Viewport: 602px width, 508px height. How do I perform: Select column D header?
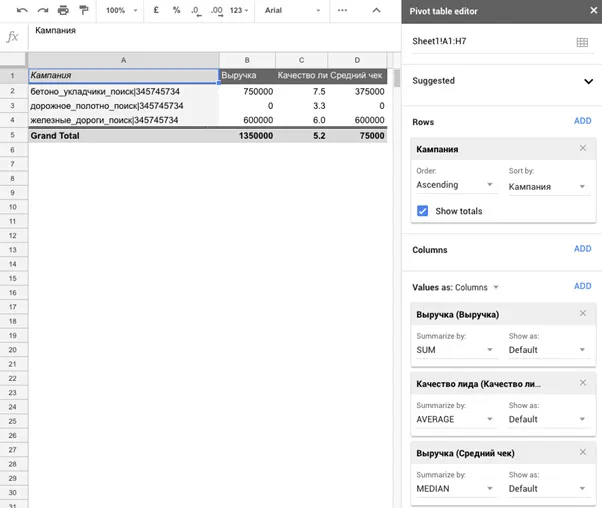click(357, 60)
